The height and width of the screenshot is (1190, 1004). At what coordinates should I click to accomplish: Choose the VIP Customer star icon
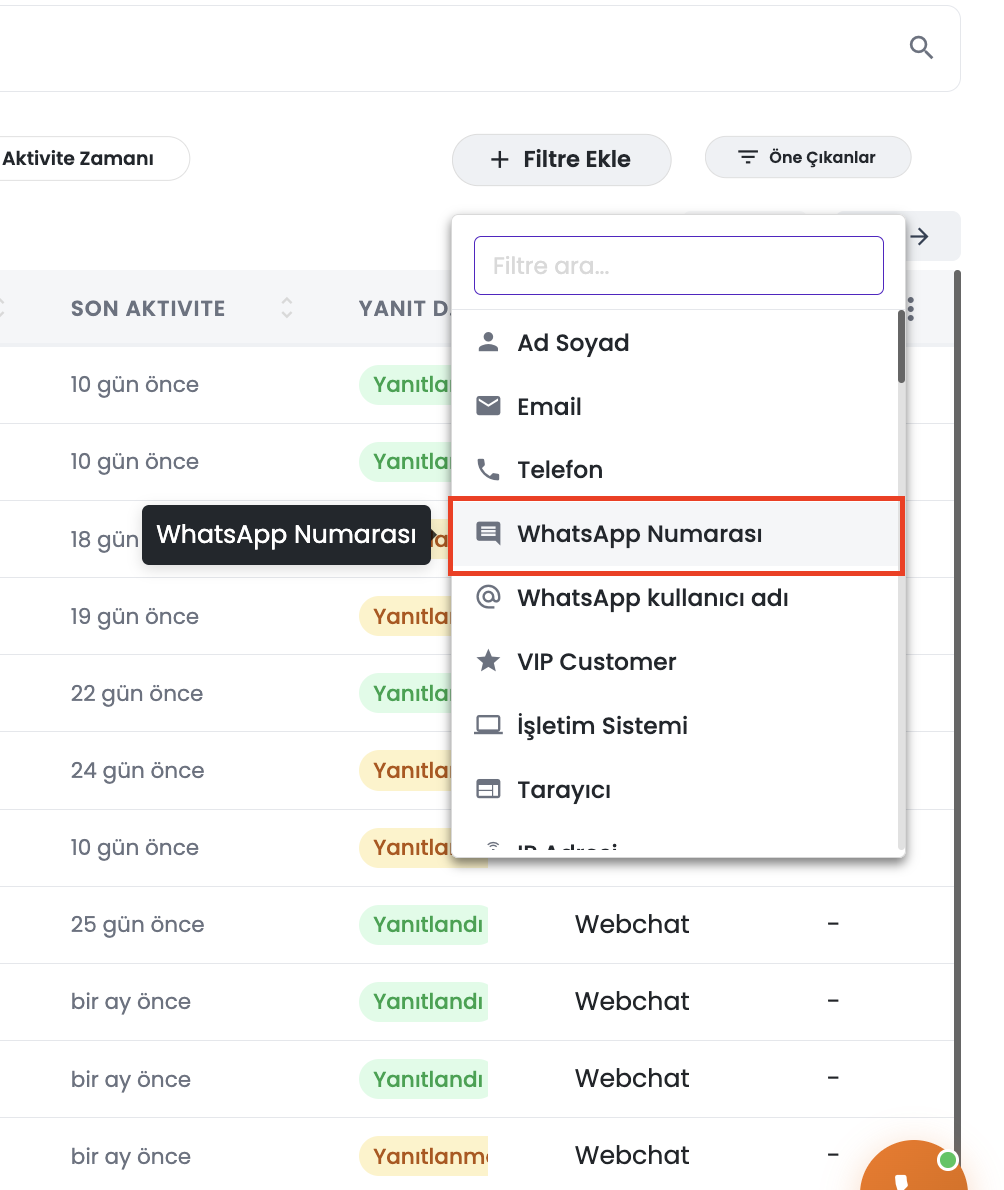pos(488,661)
